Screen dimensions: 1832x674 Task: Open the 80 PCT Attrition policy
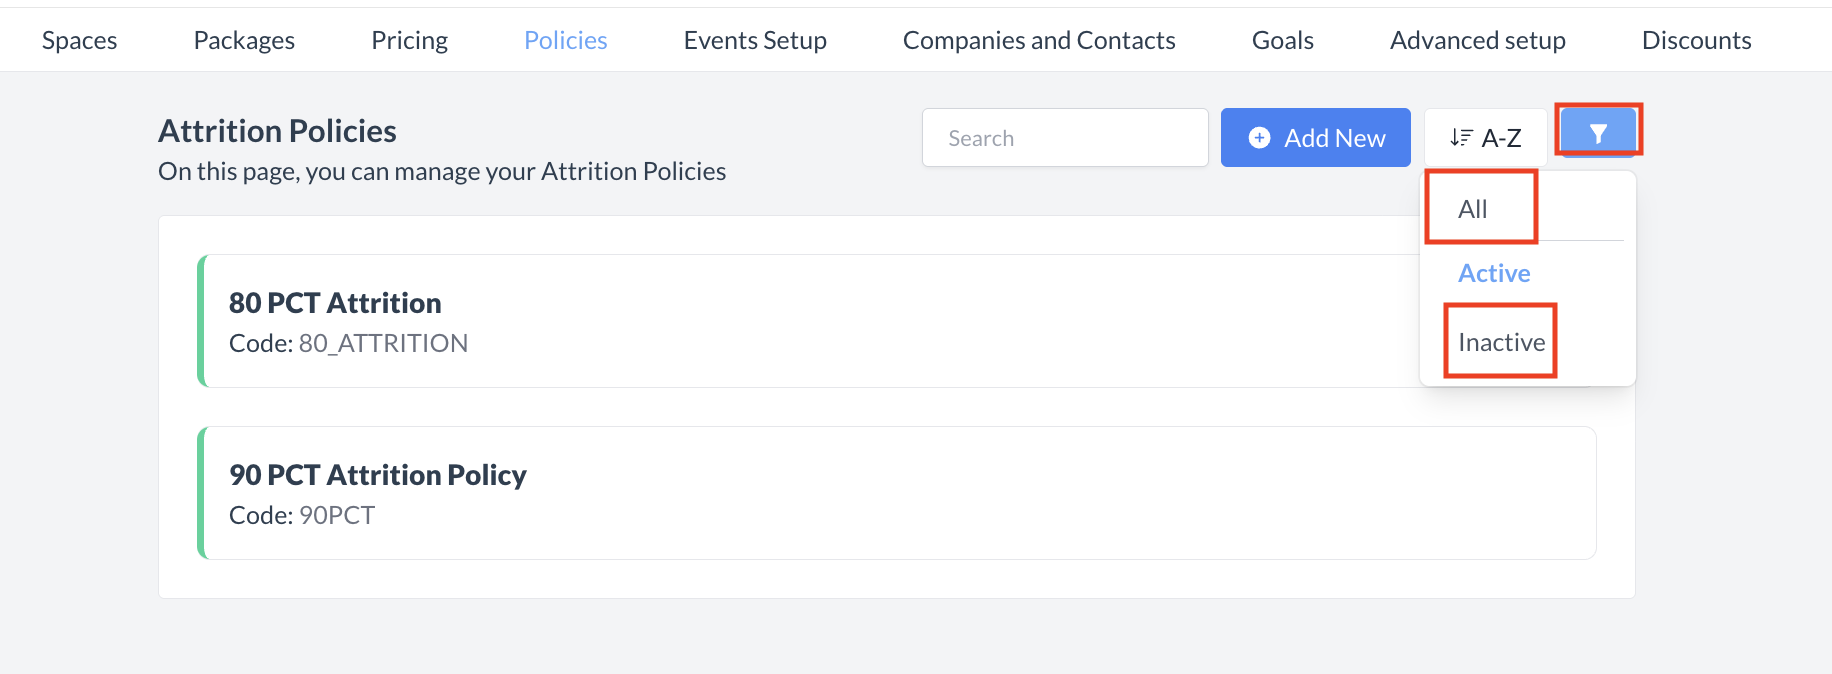click(x=335, y=303)
